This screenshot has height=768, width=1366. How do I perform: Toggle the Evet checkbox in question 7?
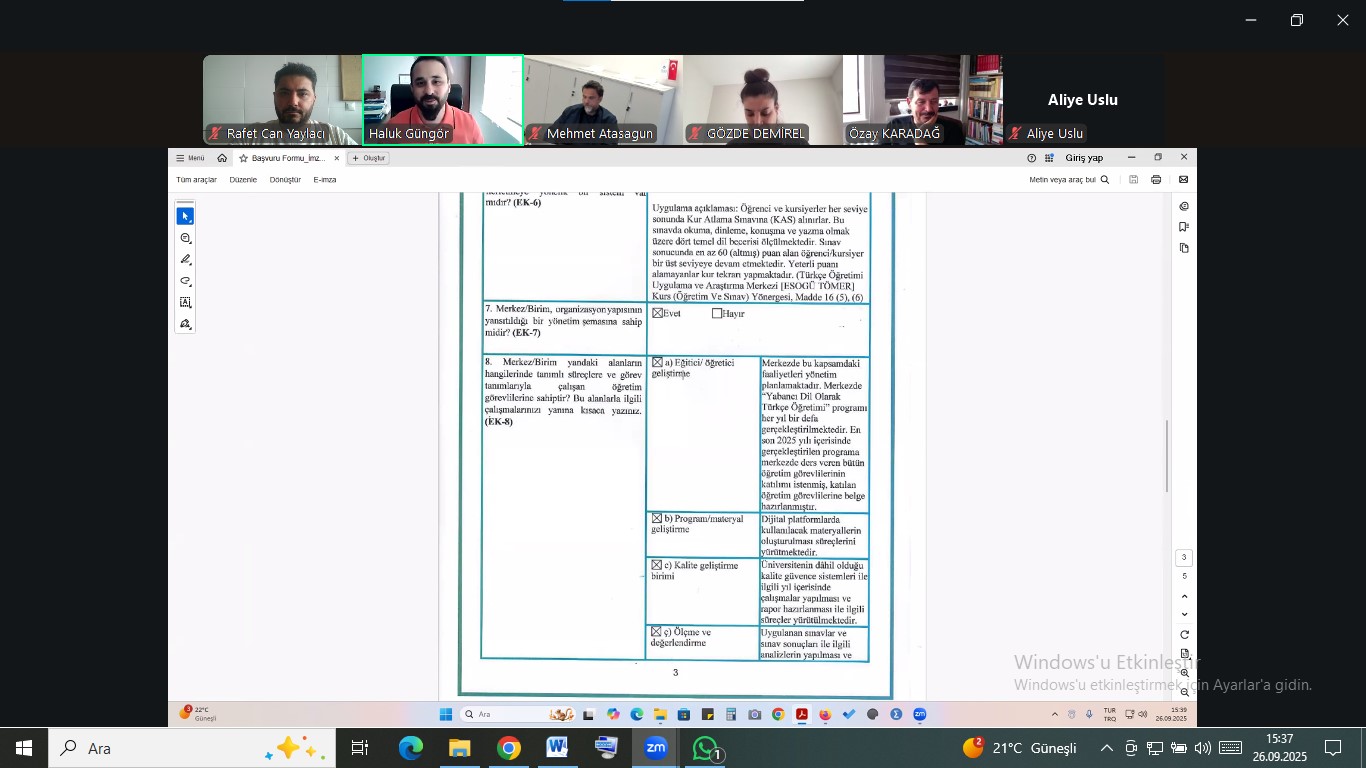tap(657, 313)
